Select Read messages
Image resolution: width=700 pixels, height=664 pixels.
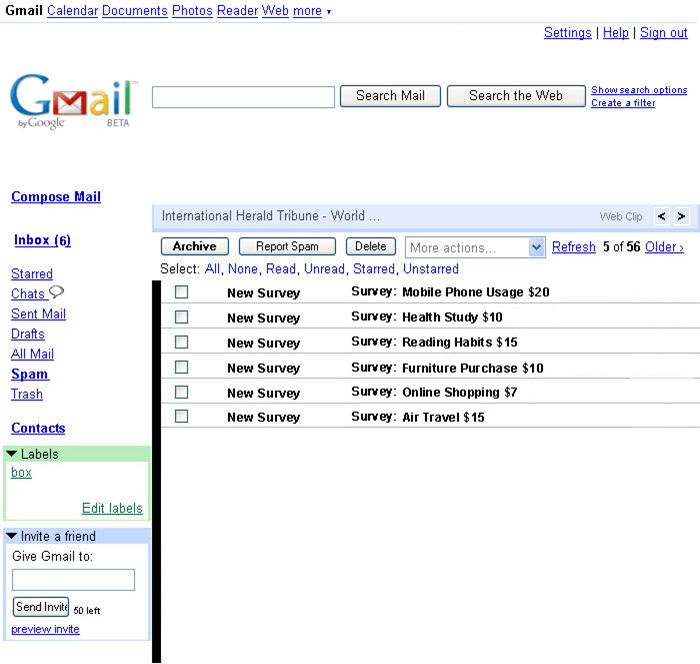pyautogui.click(x=281, y=269)
